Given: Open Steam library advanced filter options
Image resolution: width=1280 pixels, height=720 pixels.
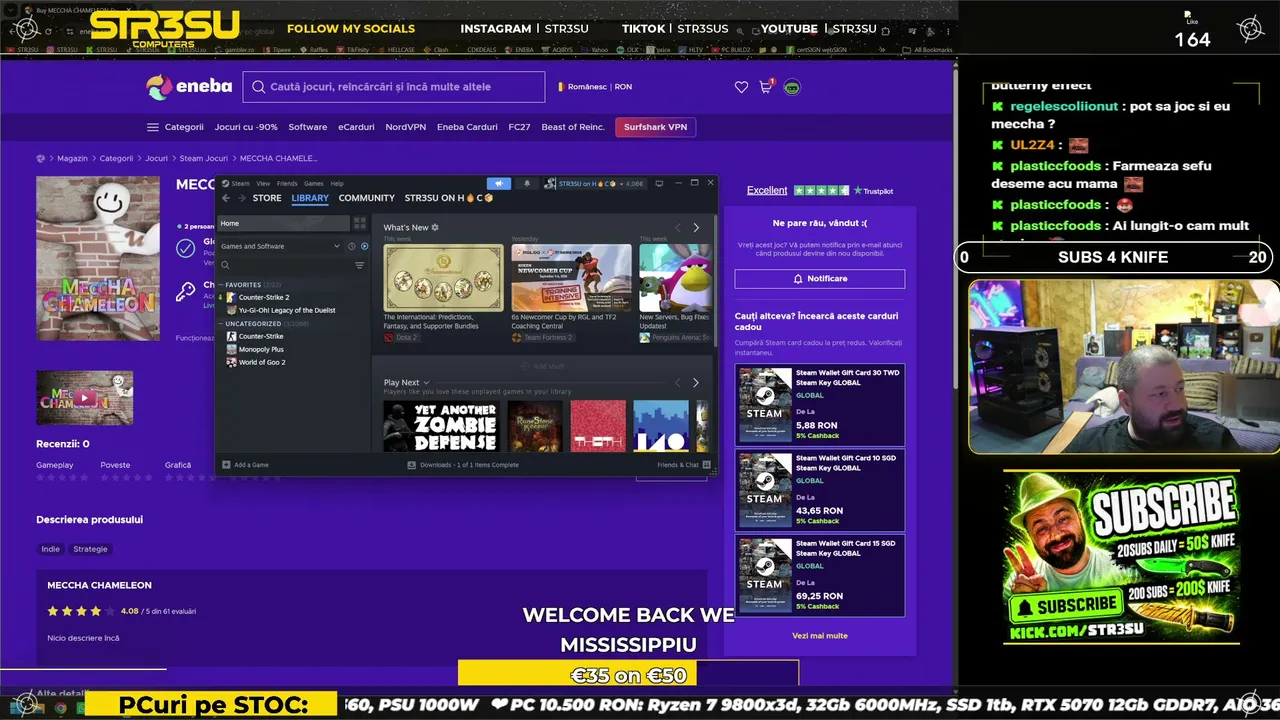Looking at the screenshot, I should pyautogui.click(x=360, y=265).
